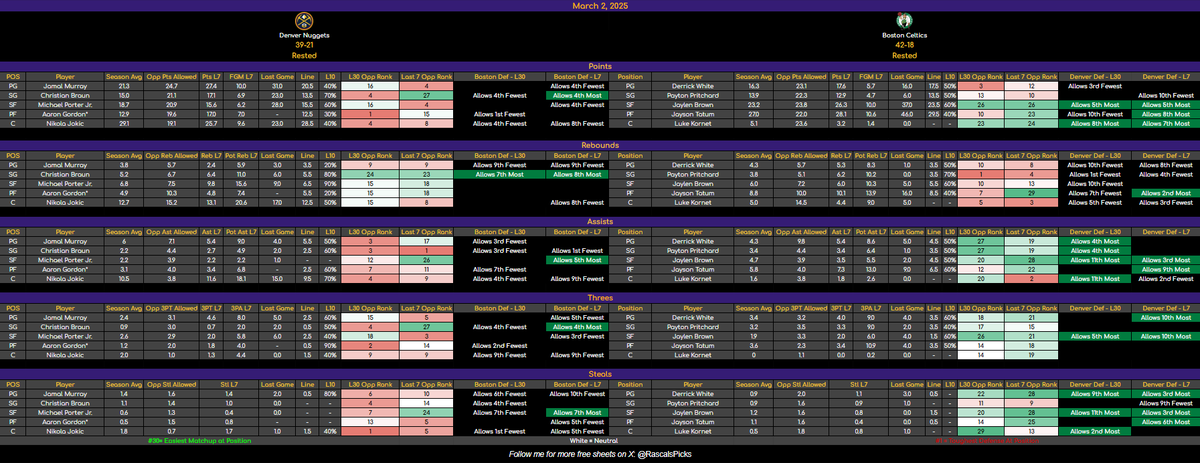Click the Boston Celtics team logo

904,21
